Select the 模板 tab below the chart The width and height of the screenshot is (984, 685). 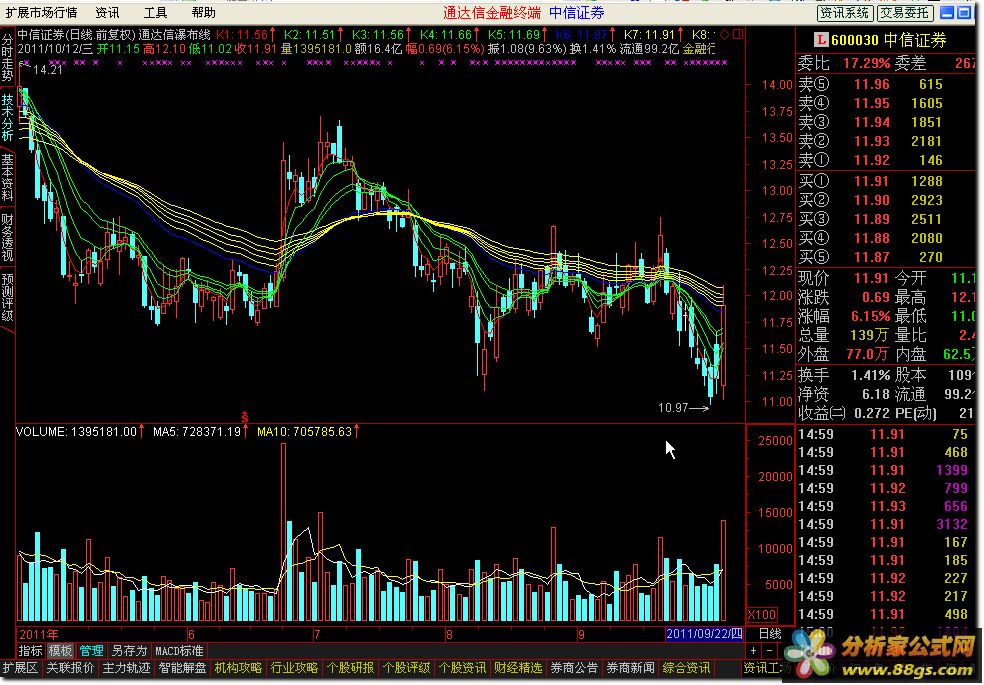click(60, 651)
